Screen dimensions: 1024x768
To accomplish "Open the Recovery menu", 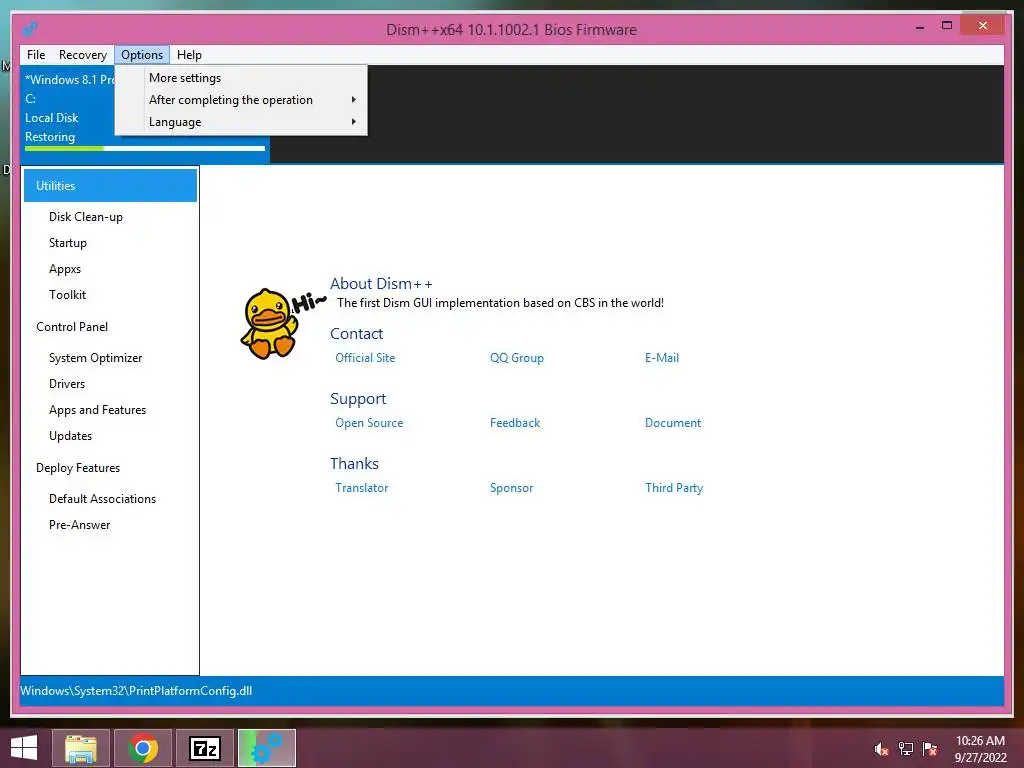I will point(82,55).
